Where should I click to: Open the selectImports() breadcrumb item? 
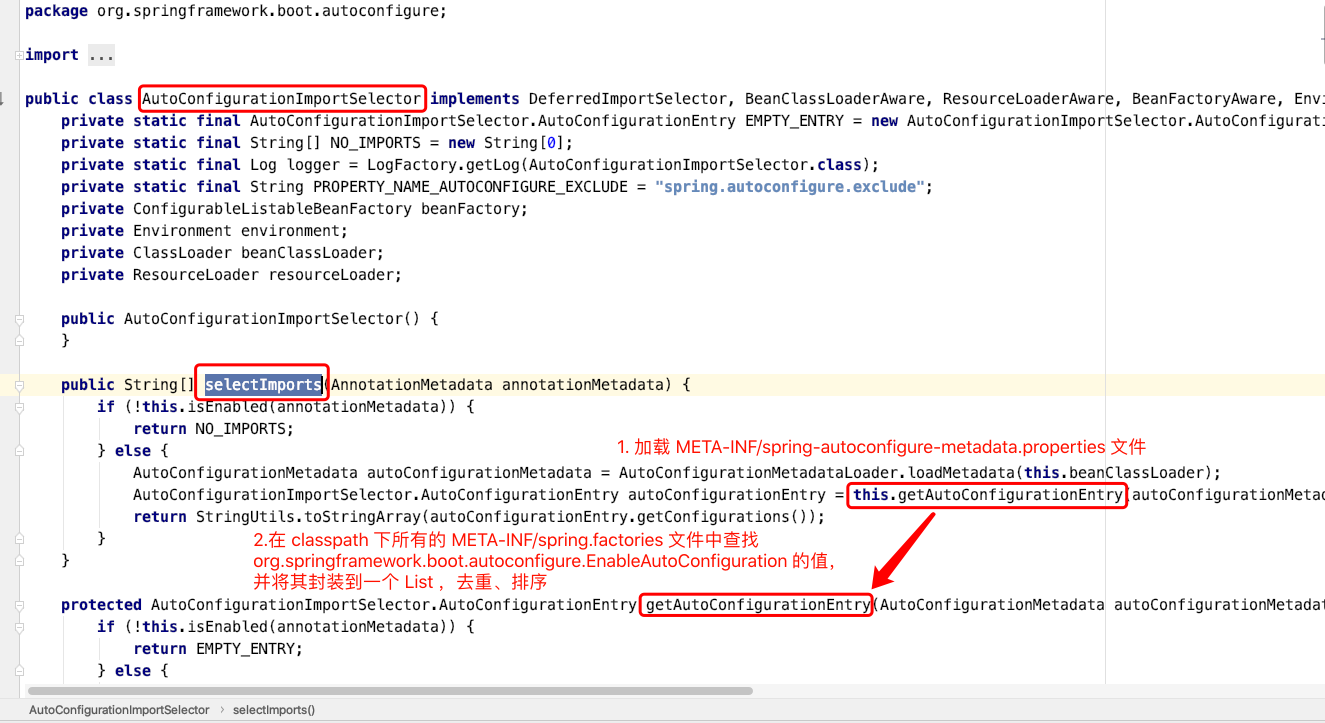[x=273, y=710]
